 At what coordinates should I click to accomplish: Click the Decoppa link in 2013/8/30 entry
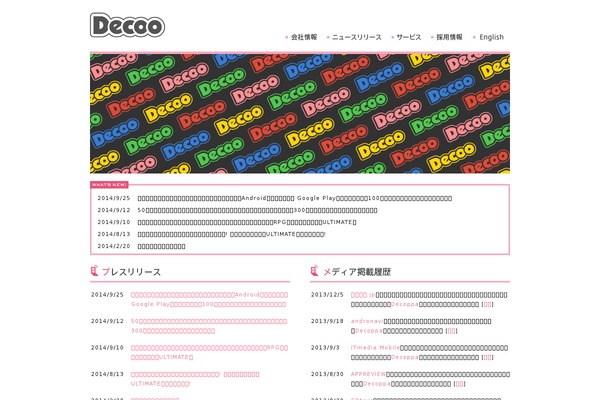pyautogui.click(x=377, y=384)
